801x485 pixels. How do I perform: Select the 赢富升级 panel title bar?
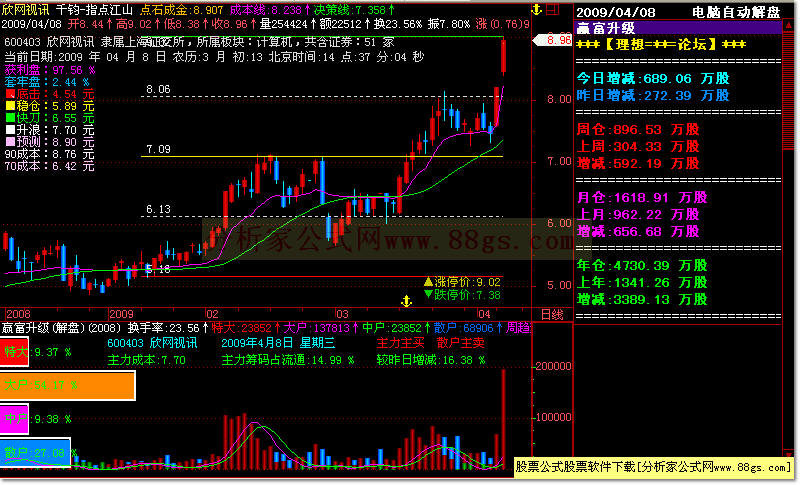679,28
